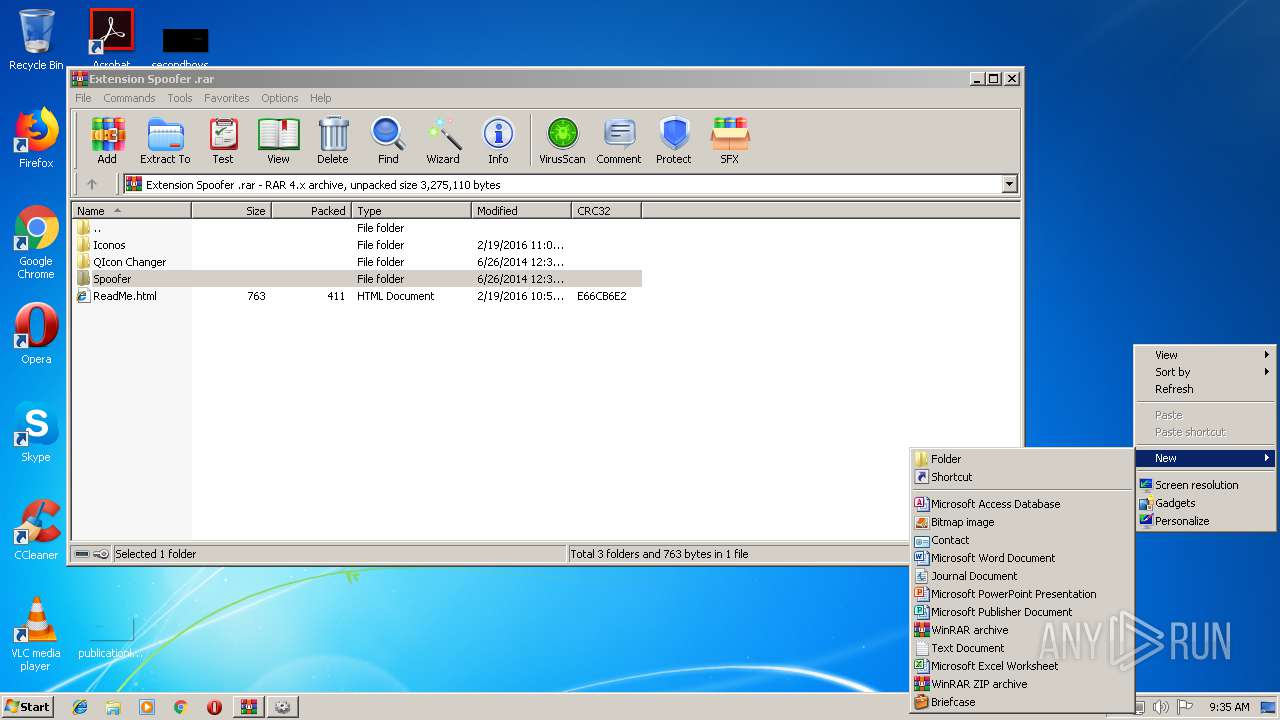Click the Add toolbar icon in WinRAR
Image resolution: width=1280 pixels, height=720 pixels.
point(107,140)
